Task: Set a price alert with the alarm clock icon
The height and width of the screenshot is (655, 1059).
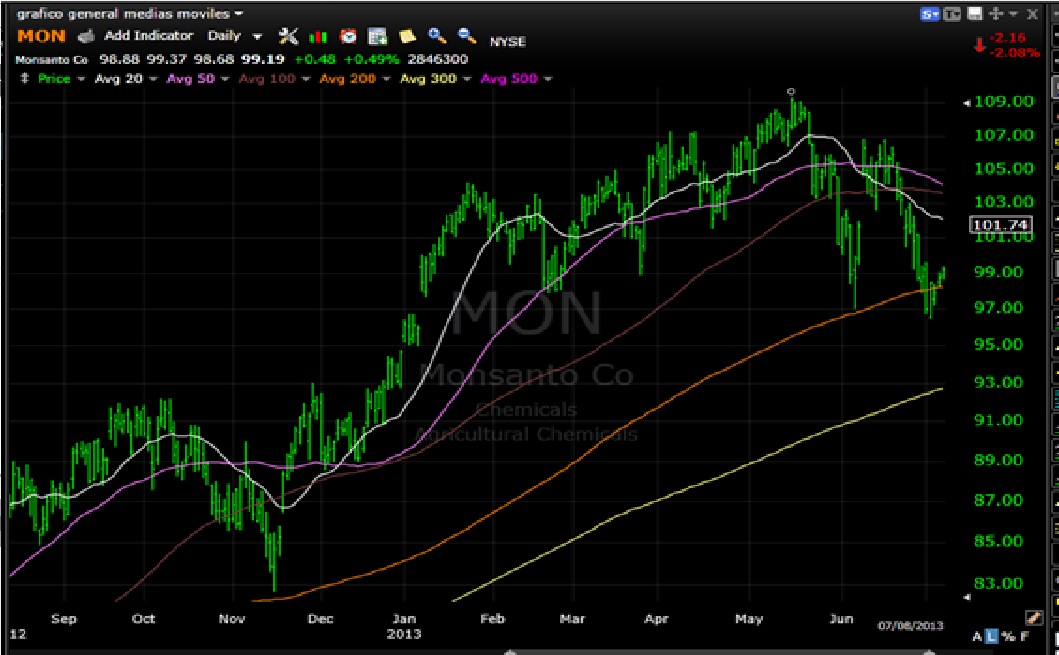Action: tap(348, 36)
